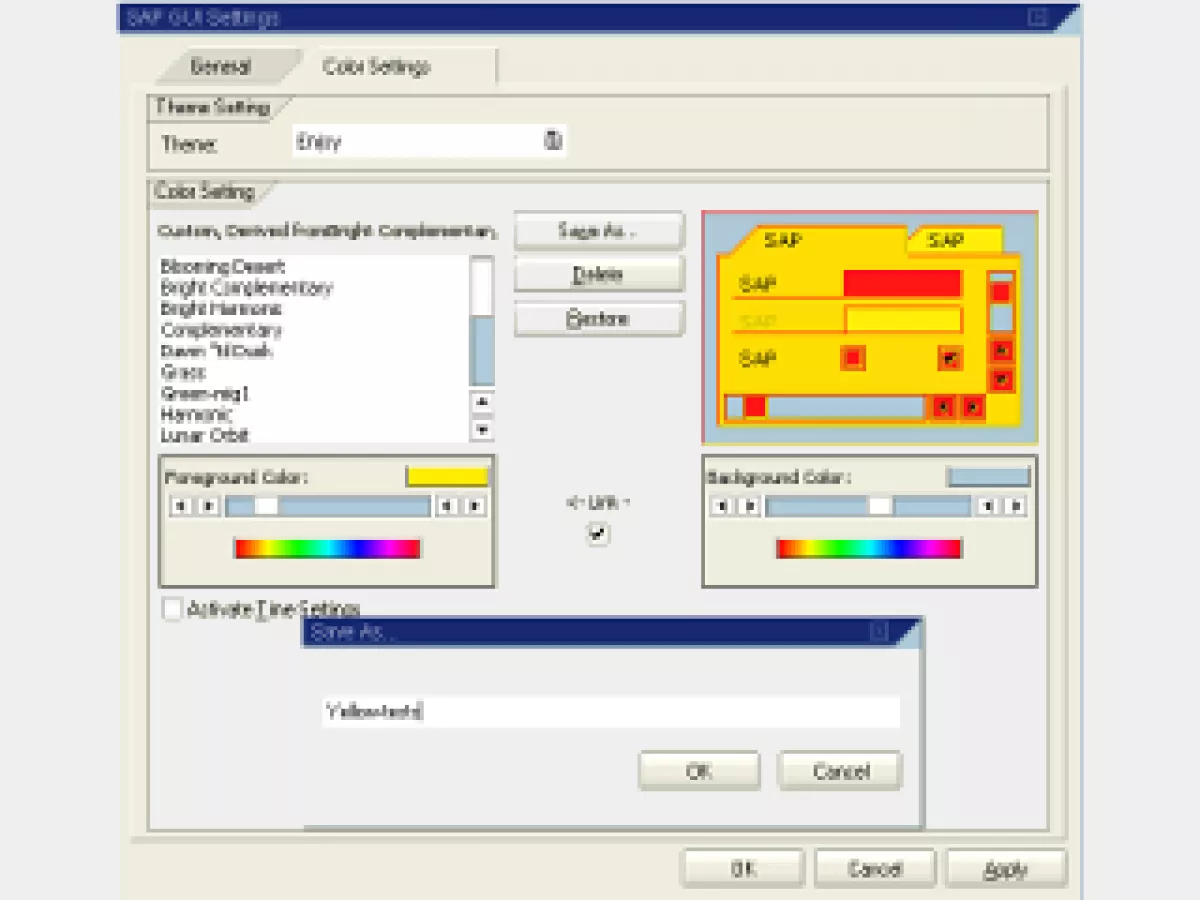Confirm with OK in the Save As dialog
The width and height of the screenshot is (1200, 900).
pos(699,771)
